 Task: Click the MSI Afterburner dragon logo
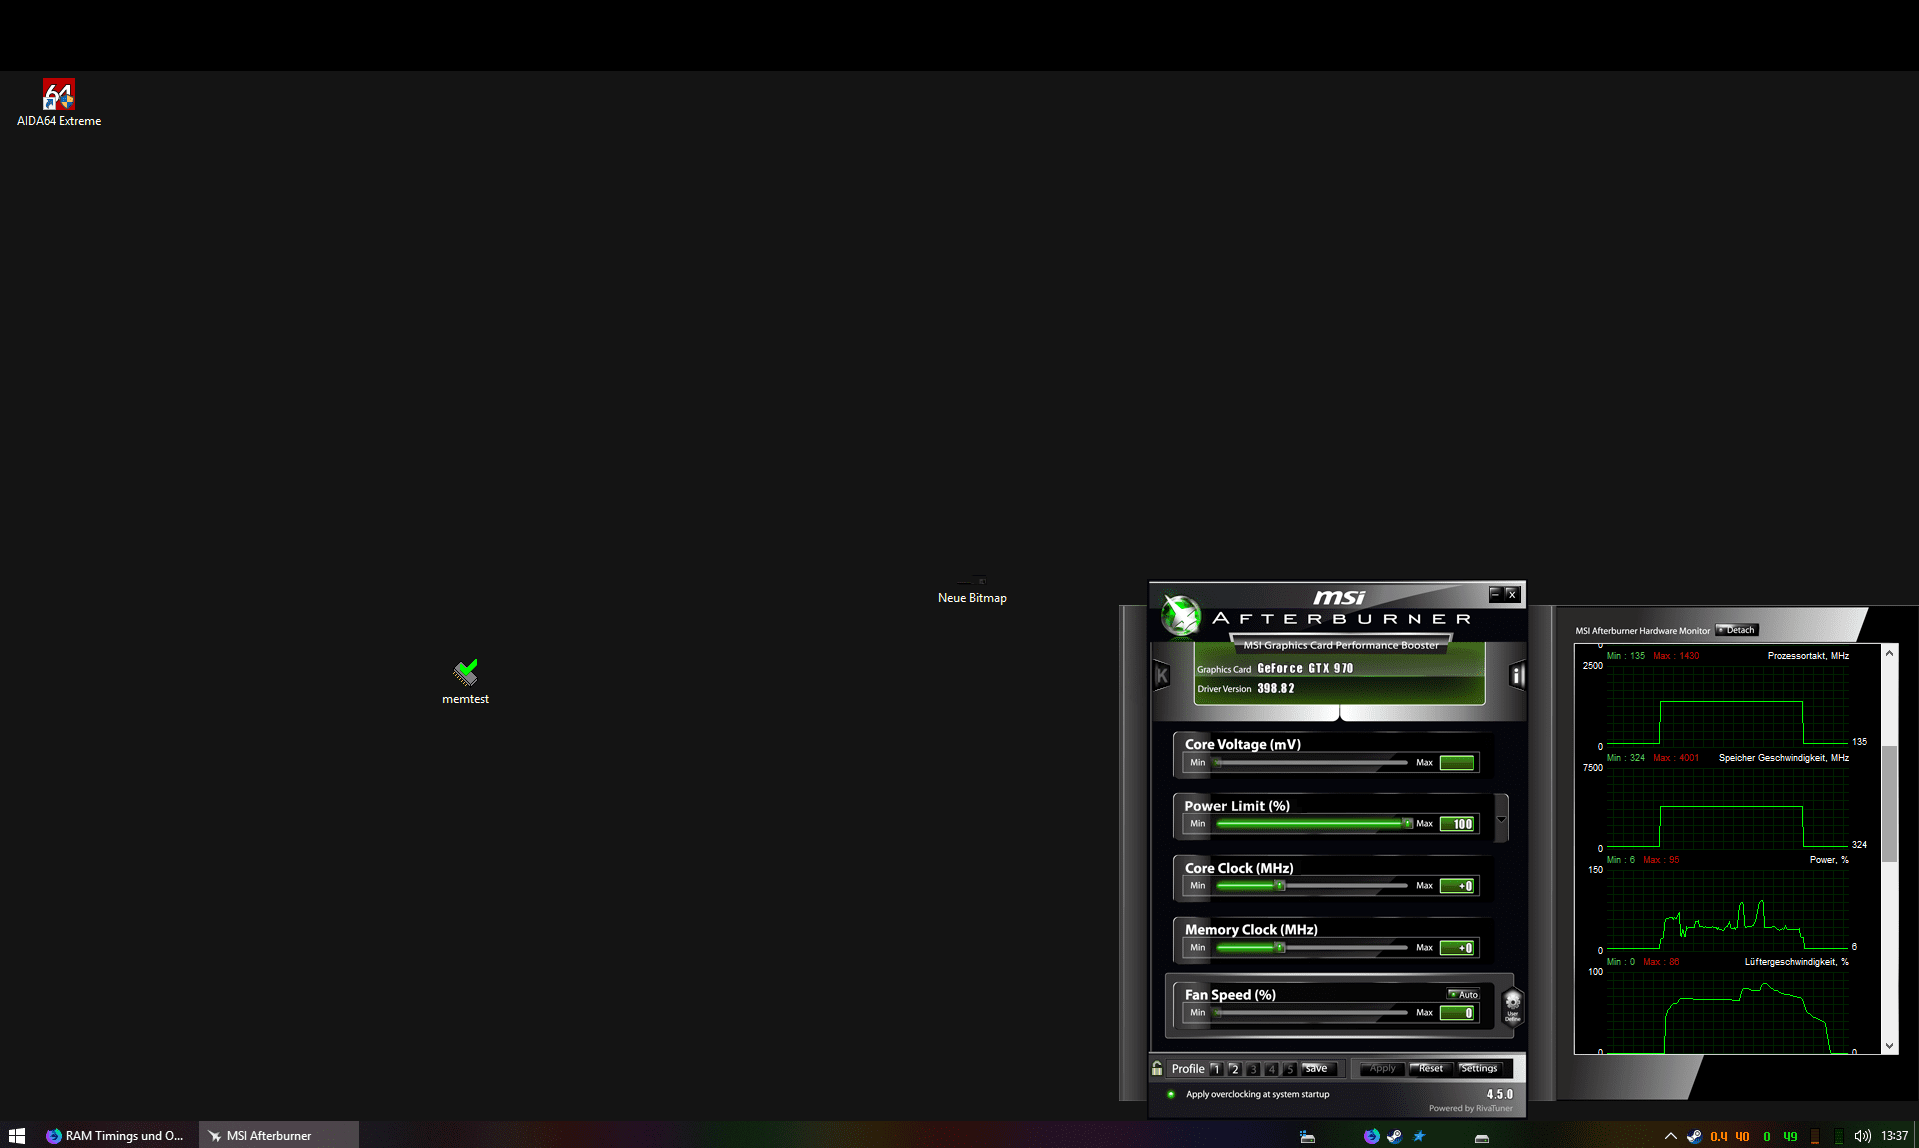[x=1180, y=614]
